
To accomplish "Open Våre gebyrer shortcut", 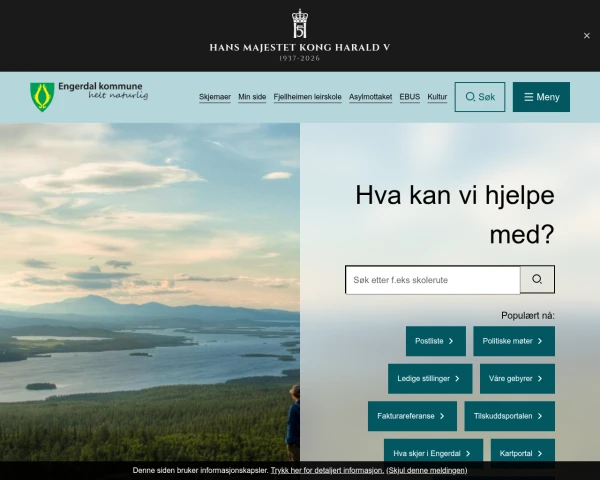I will coord(517,379).
